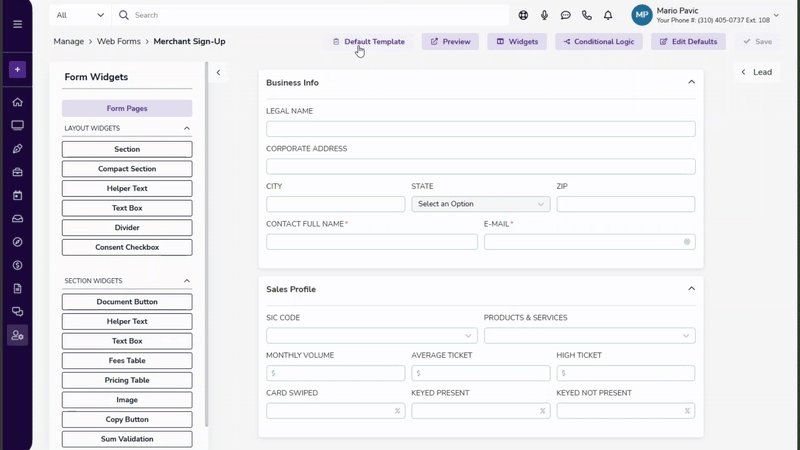
Task: Go to home icon in sidebar
Action: [x=17, y=102]
